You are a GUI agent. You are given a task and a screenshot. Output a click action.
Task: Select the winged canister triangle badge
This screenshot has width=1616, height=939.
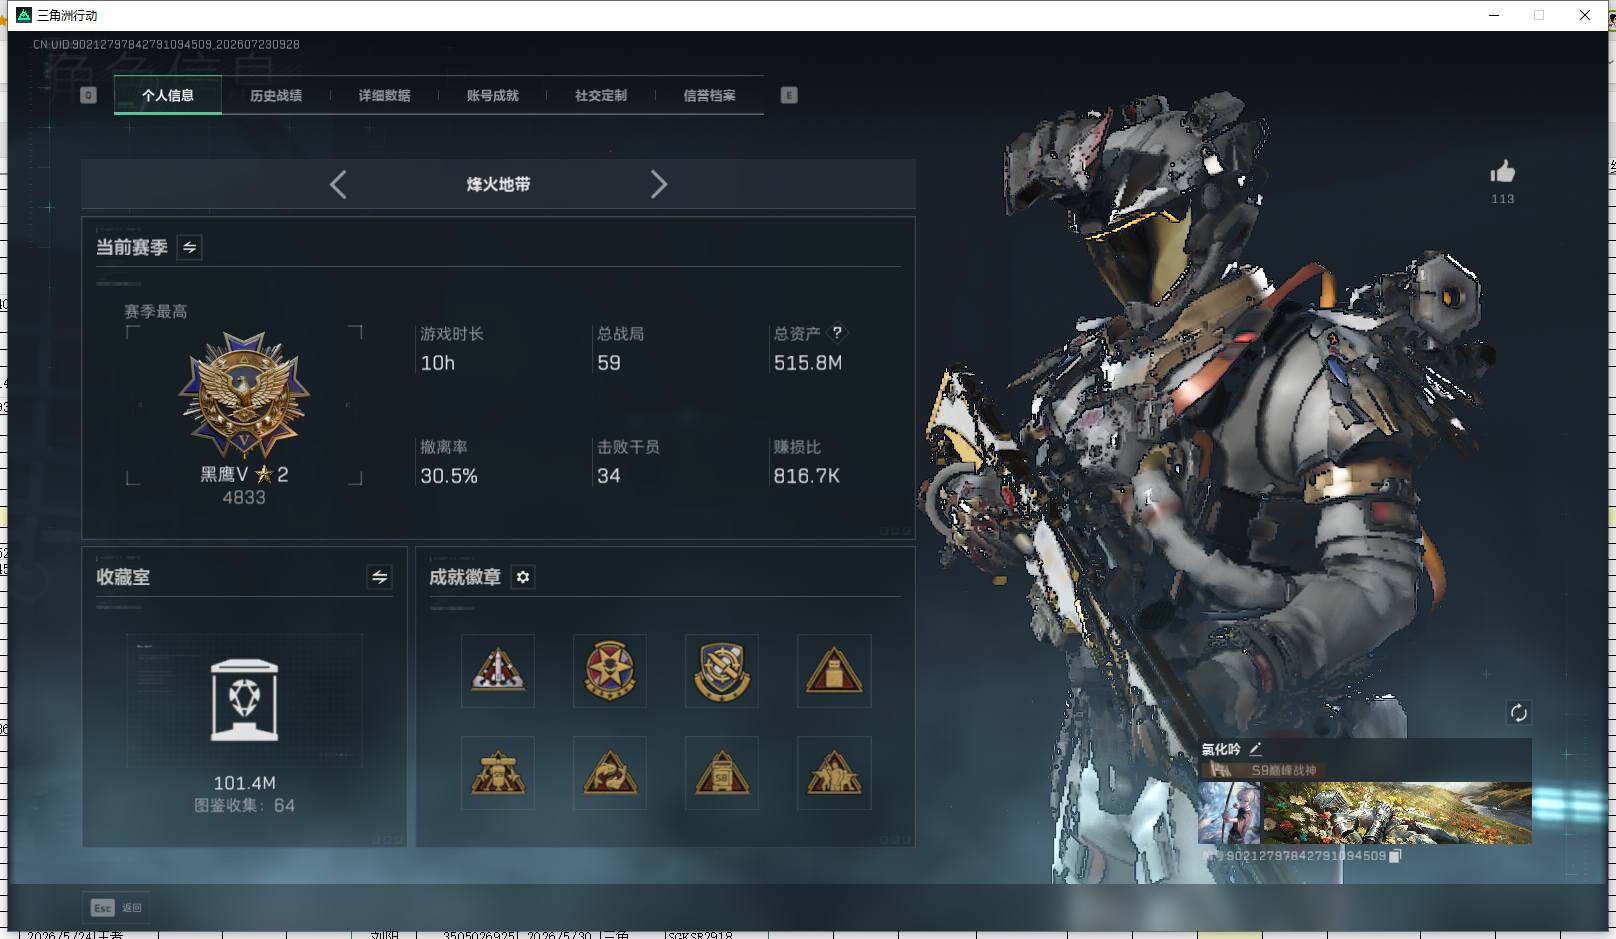click(x=498, y=773)
